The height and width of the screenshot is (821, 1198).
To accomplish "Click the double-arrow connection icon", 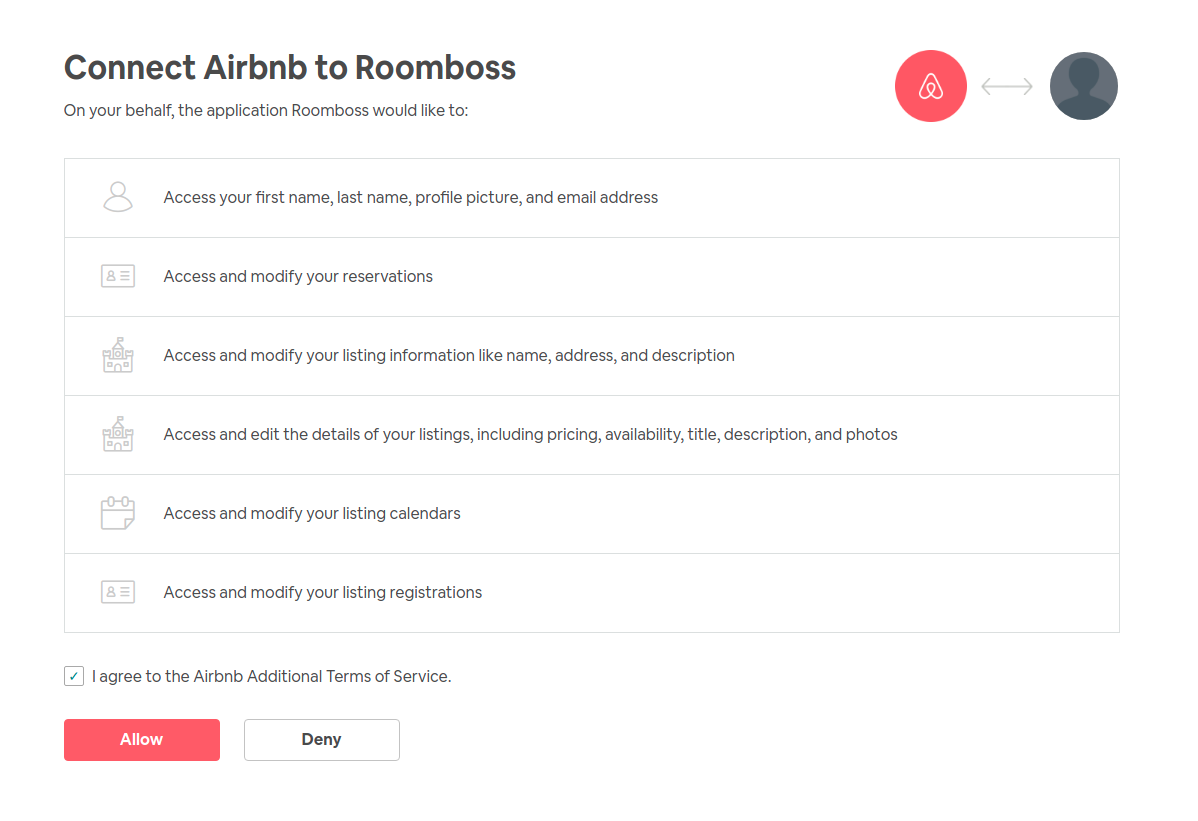I will pos(1007,87).
